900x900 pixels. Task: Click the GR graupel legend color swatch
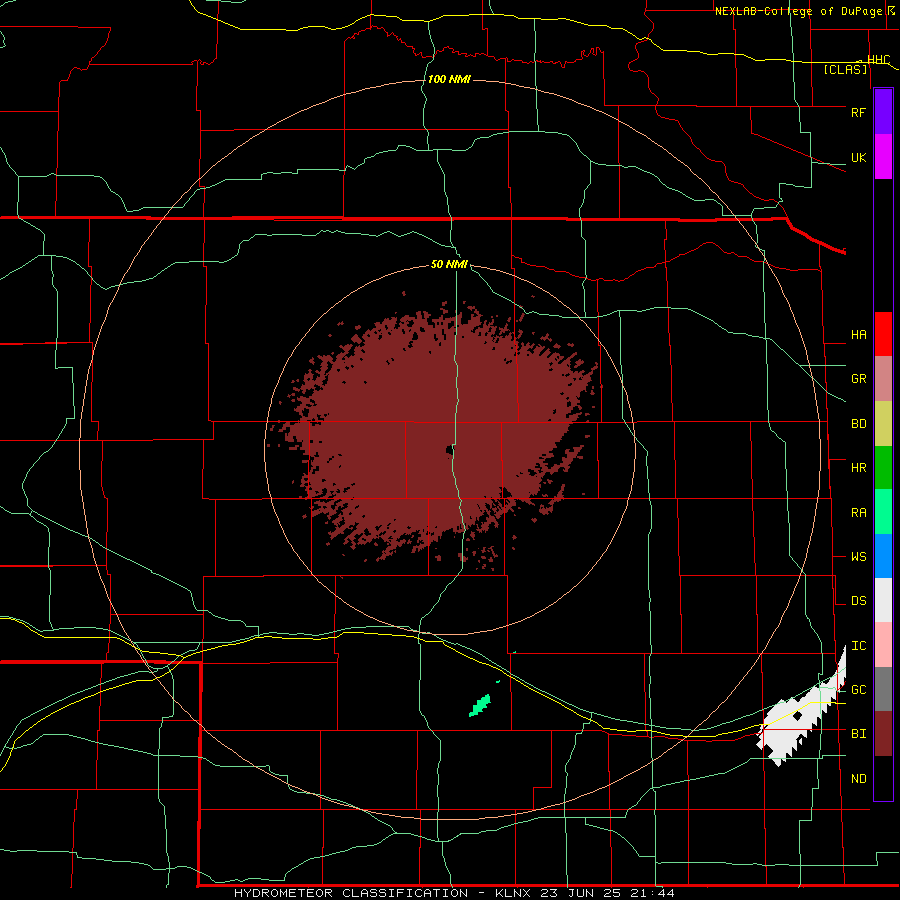tap(883, 379)
